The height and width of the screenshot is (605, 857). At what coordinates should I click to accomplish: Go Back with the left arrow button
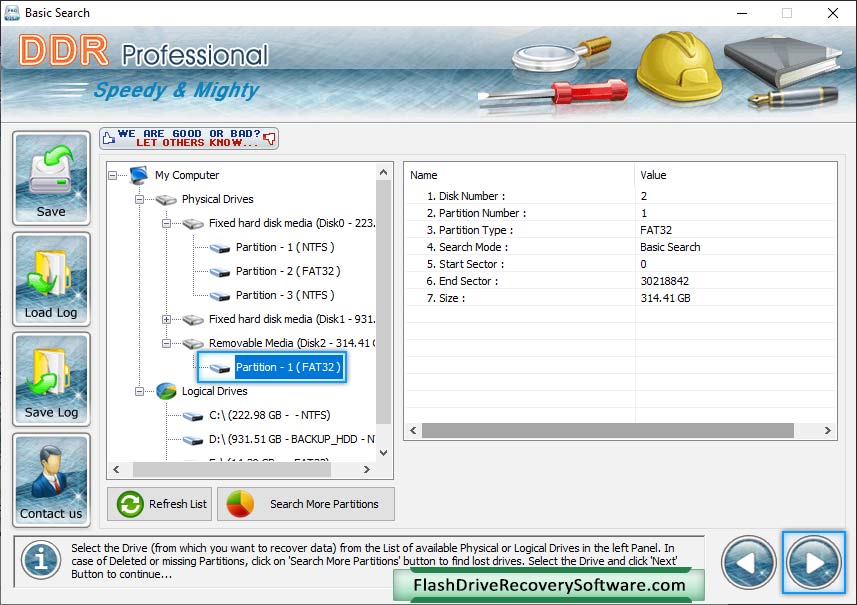748,562
